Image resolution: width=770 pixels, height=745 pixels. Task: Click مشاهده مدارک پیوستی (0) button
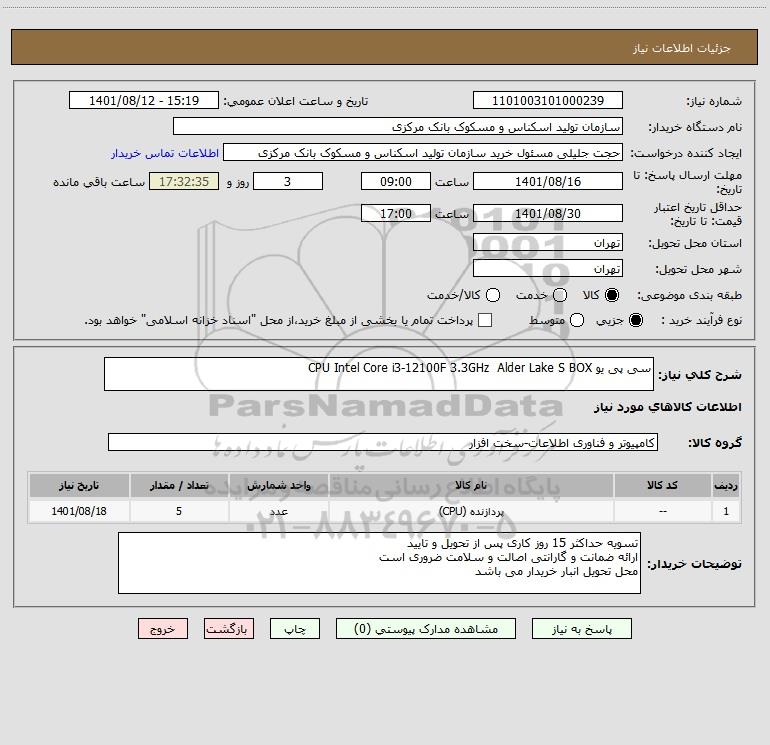click(x=426, y=629)
